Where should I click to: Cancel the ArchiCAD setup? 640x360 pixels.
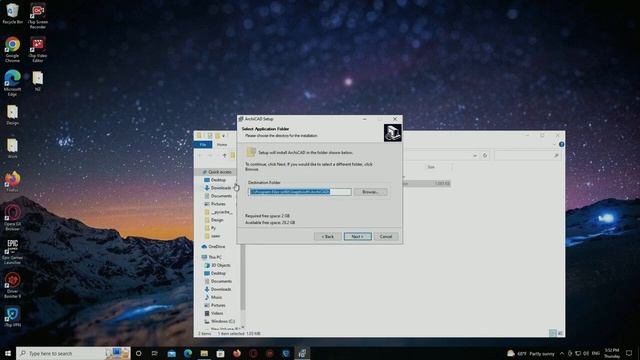pos(386,236)
